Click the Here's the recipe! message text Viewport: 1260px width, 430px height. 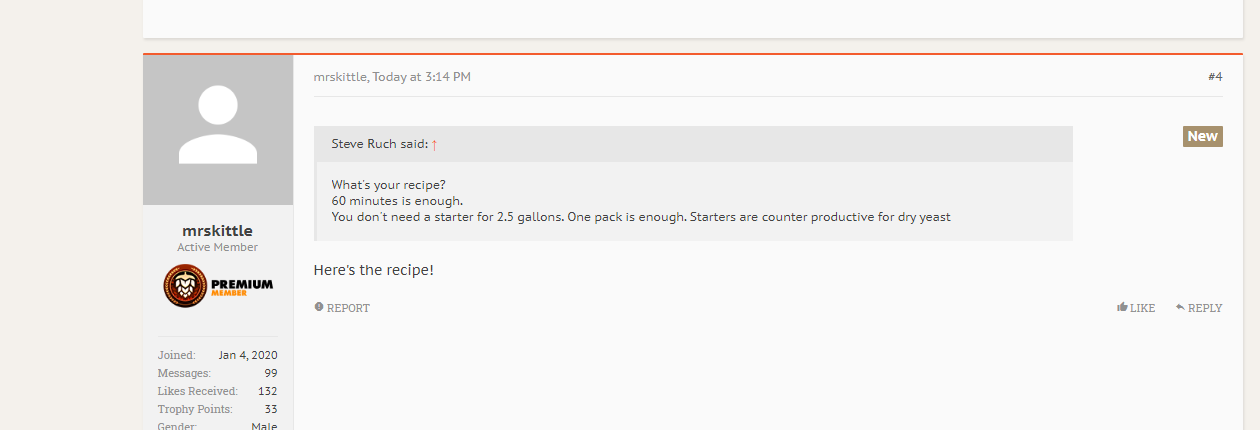coord(374,270)
